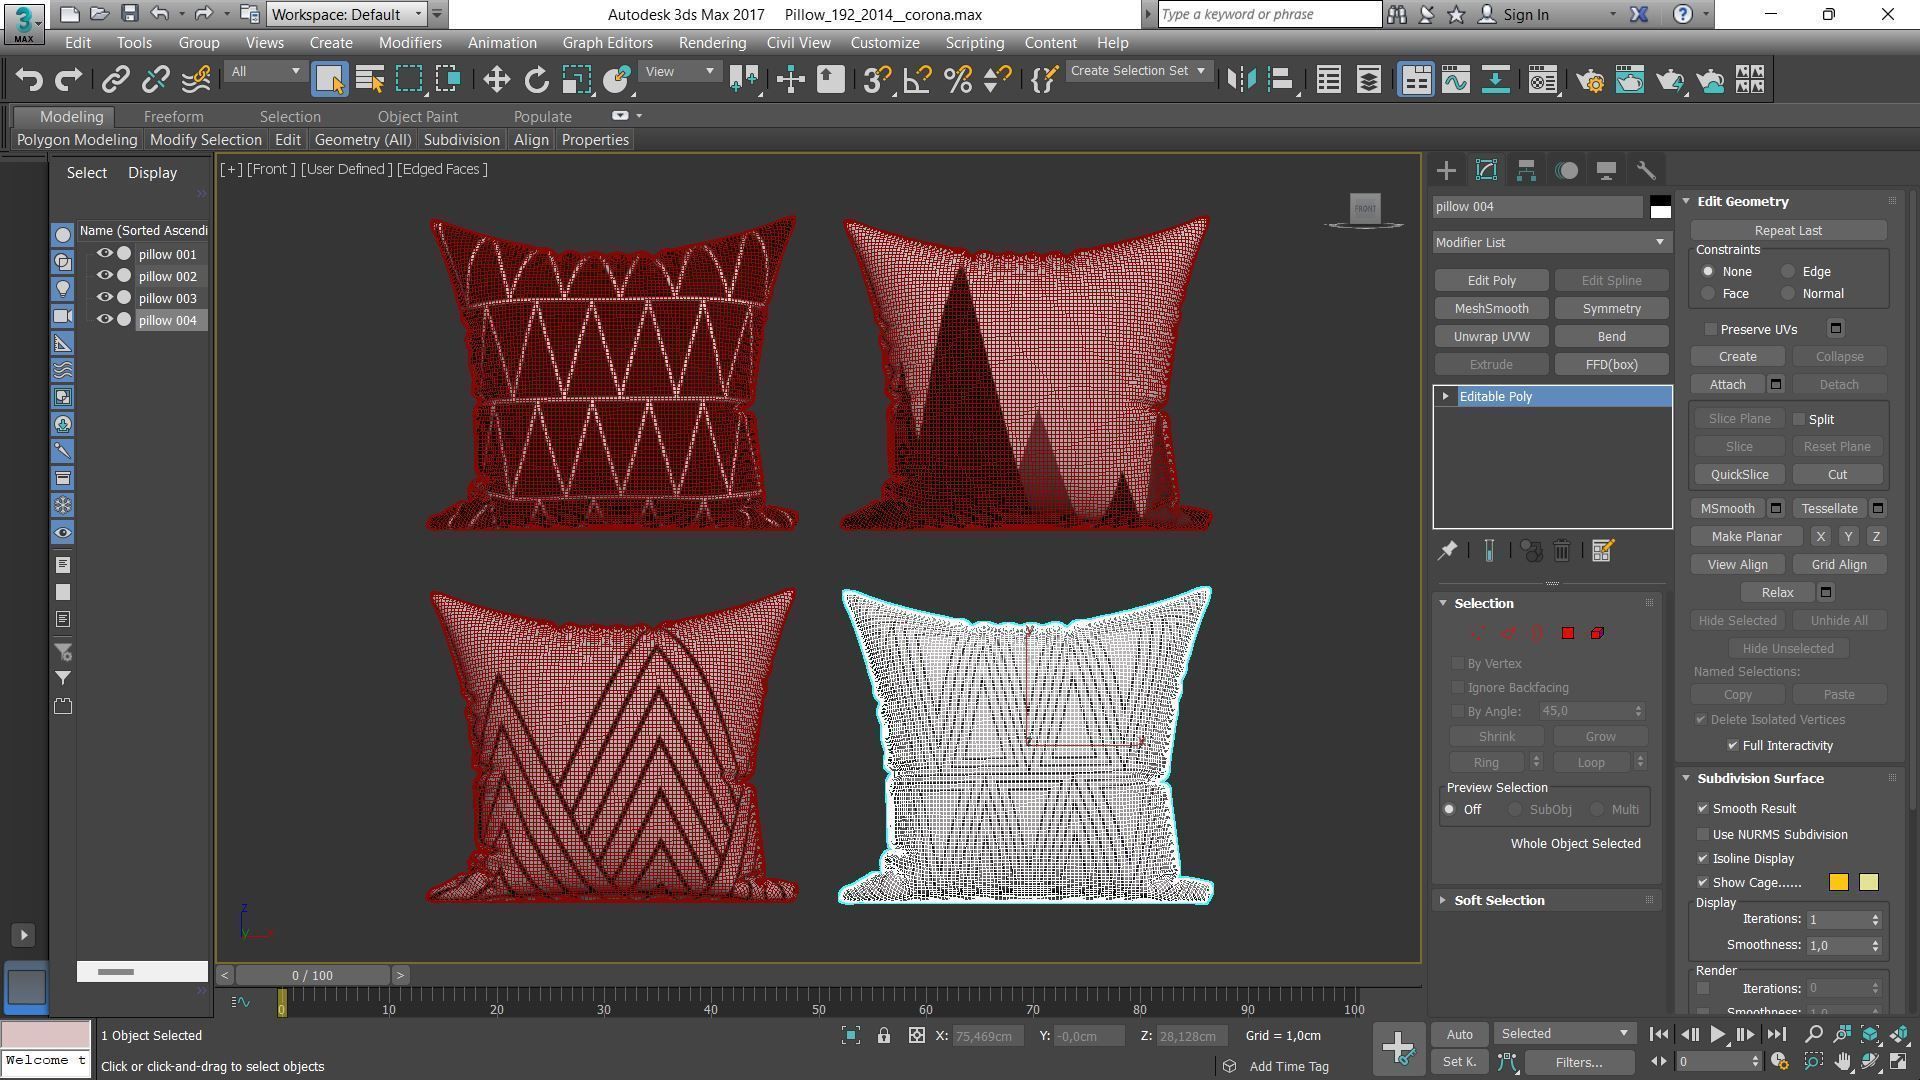The image size is (1920, 1080).
Task: Enable Use NURMS Subdivision checkbox
Action: (x=1703, y=835)
